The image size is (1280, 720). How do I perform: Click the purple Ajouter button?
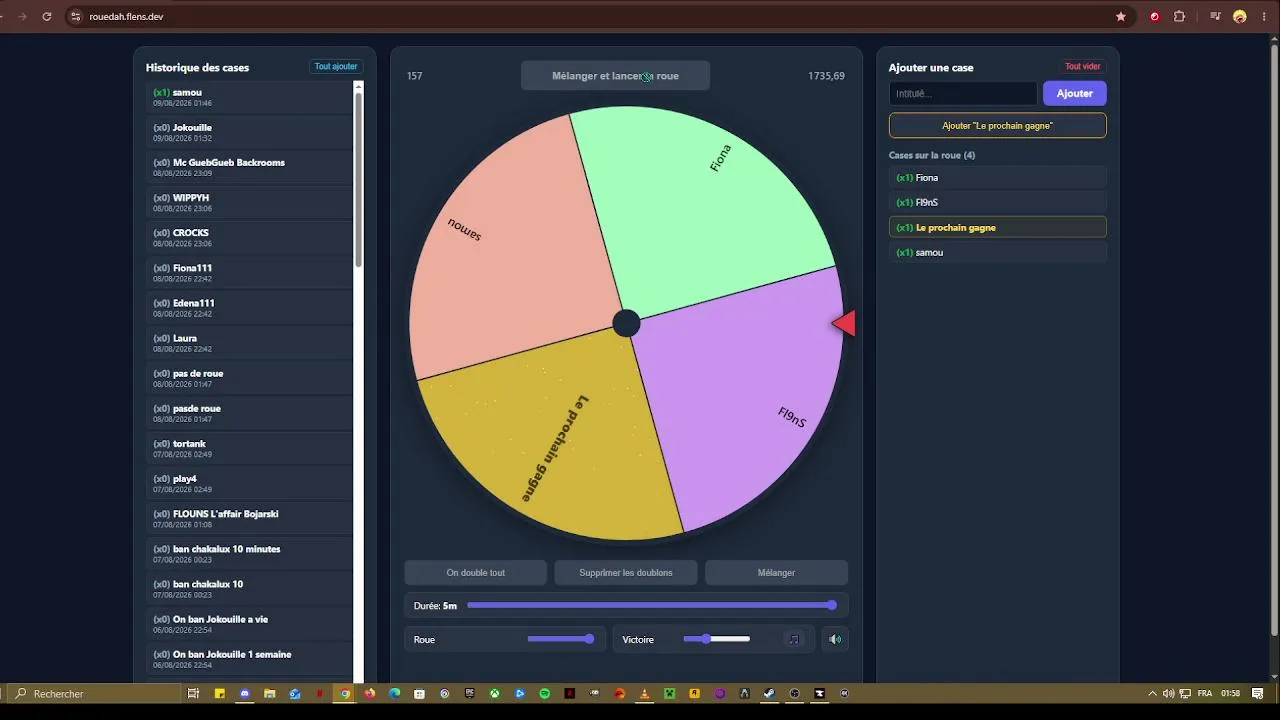coord(1075,93)
